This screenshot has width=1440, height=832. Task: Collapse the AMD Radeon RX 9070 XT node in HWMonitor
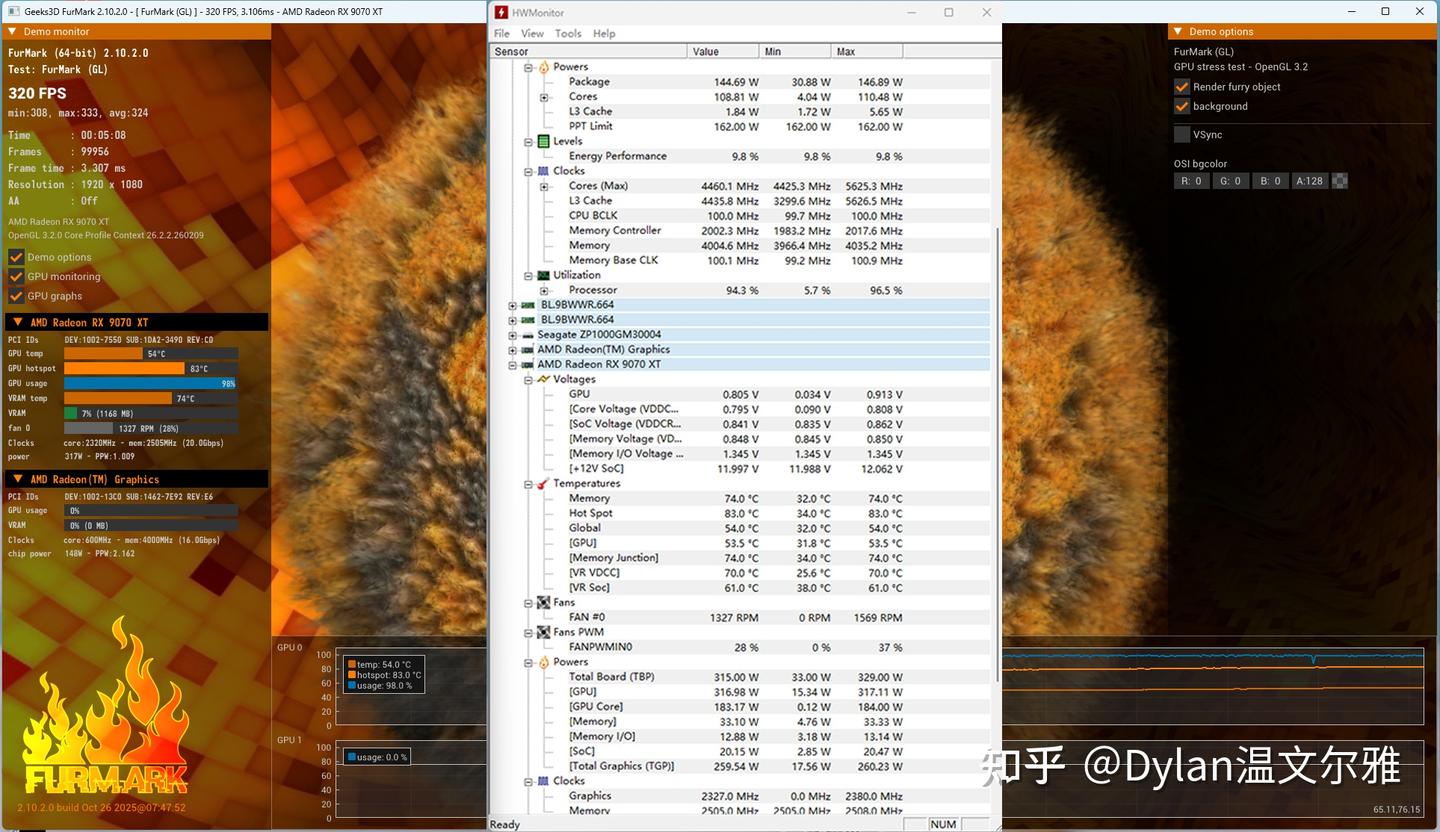[x=512, y=365]
